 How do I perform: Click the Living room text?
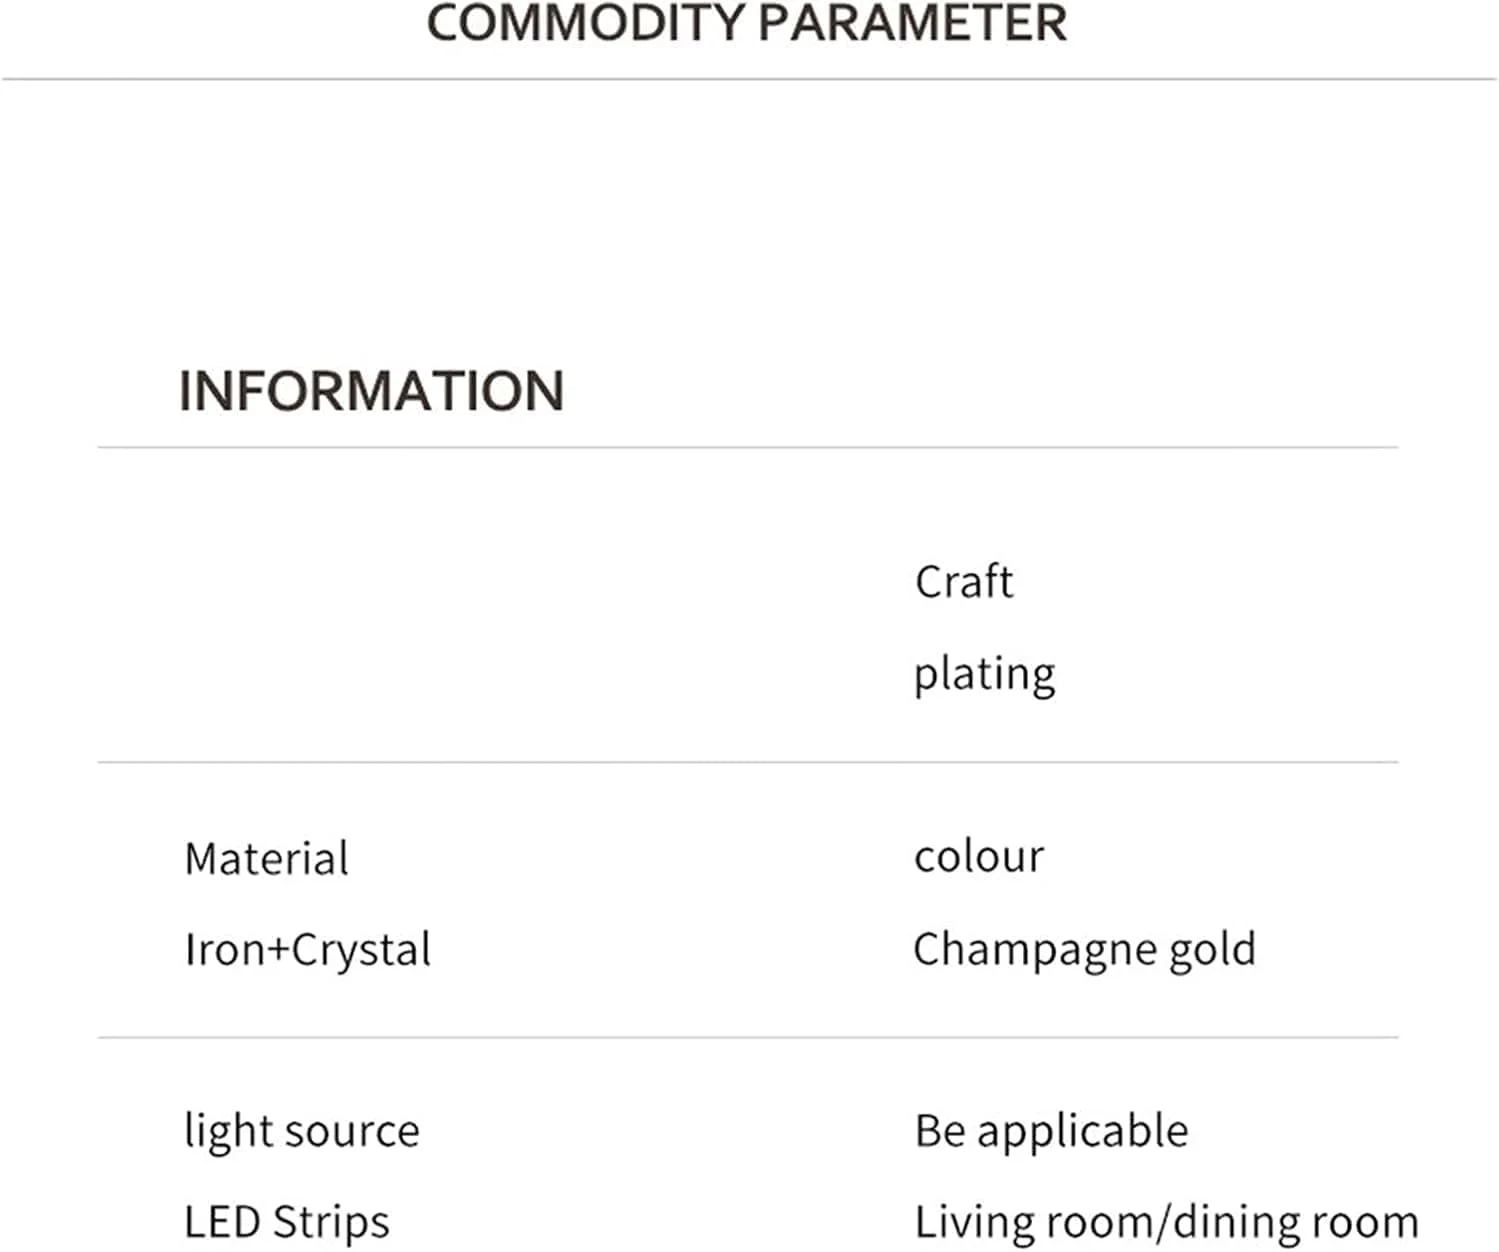1034,1222
